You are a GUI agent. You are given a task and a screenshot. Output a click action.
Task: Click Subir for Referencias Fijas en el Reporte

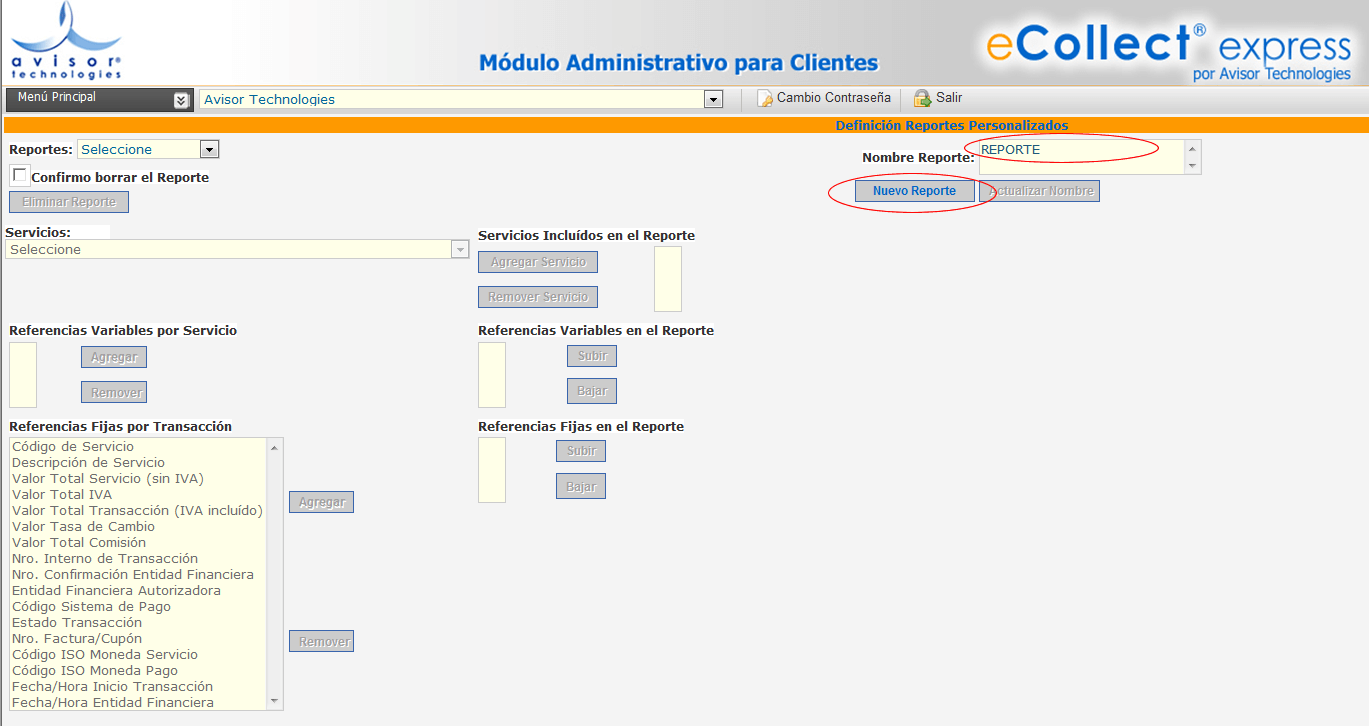pos(581,451)
